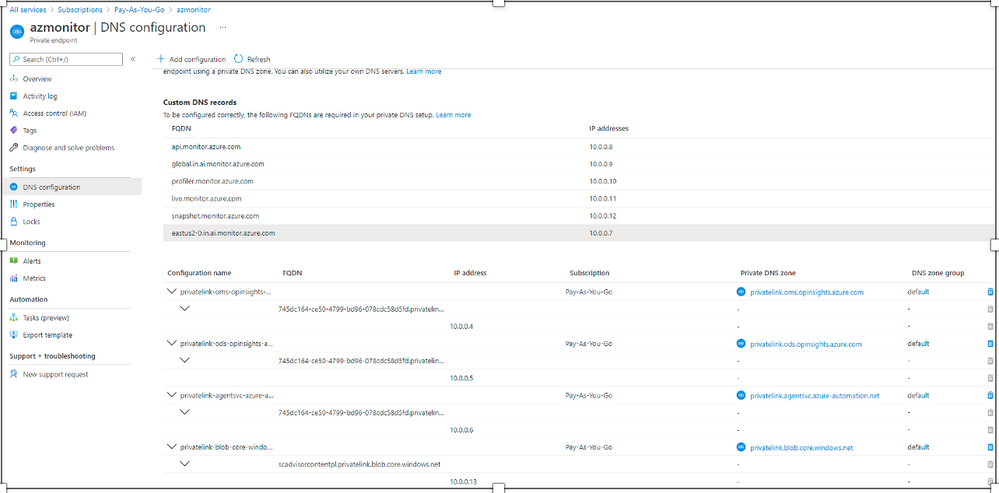Click Add configuration button
The width and height of the screenshot is (999, 493).
pos(191,59)
